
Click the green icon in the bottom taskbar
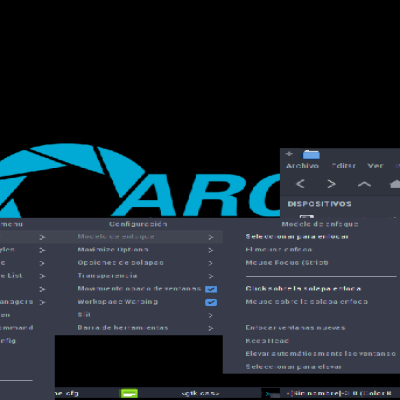tap(129, 393)
